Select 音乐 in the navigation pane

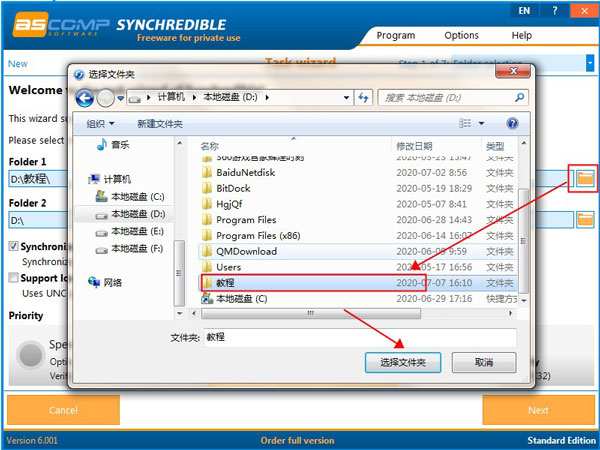click(x=113, y=145)
